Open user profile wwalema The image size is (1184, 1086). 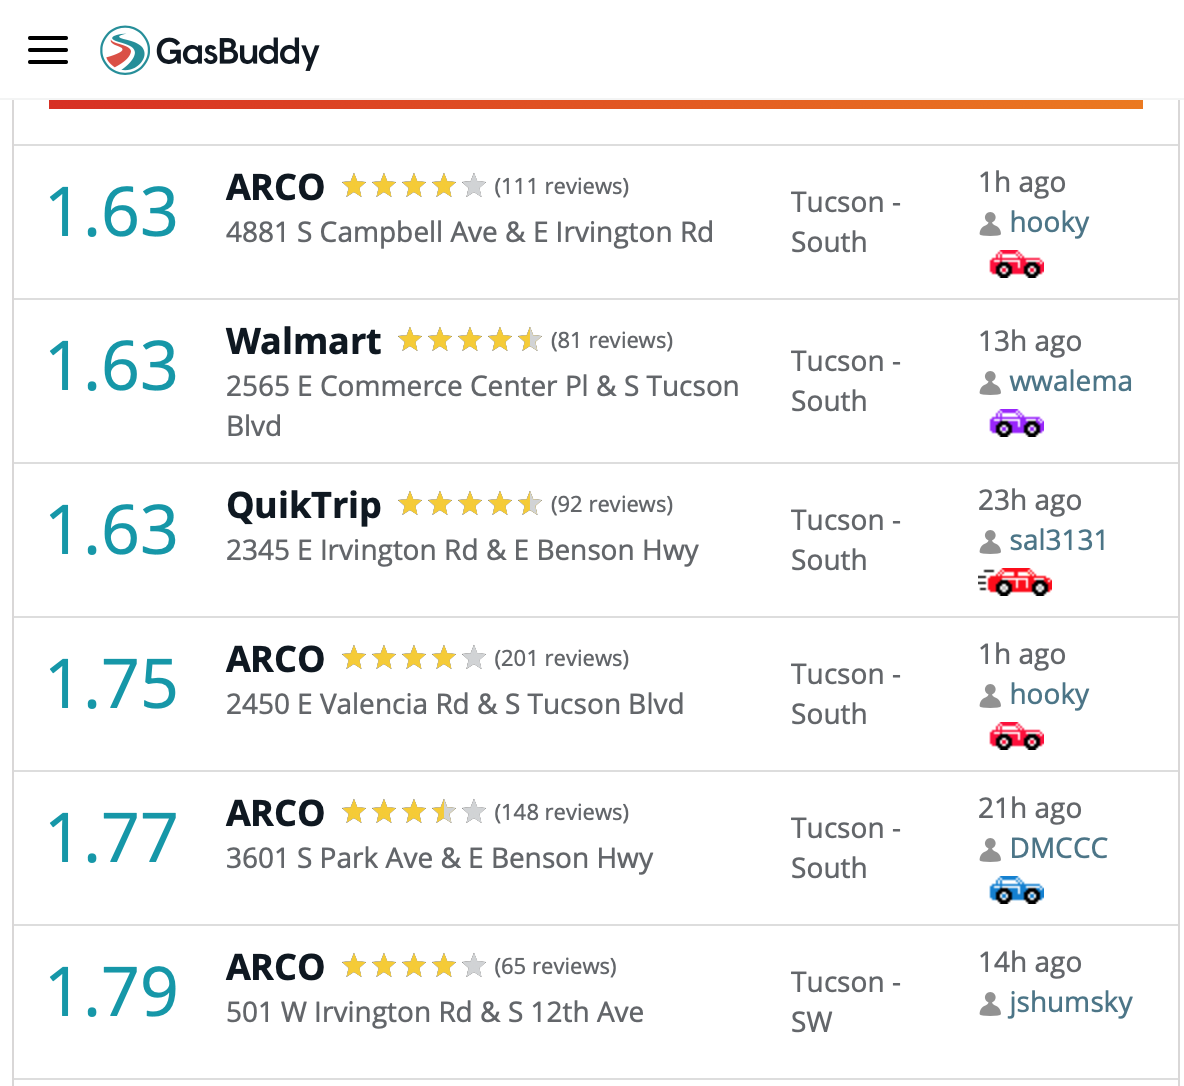tap(1071, 381)
